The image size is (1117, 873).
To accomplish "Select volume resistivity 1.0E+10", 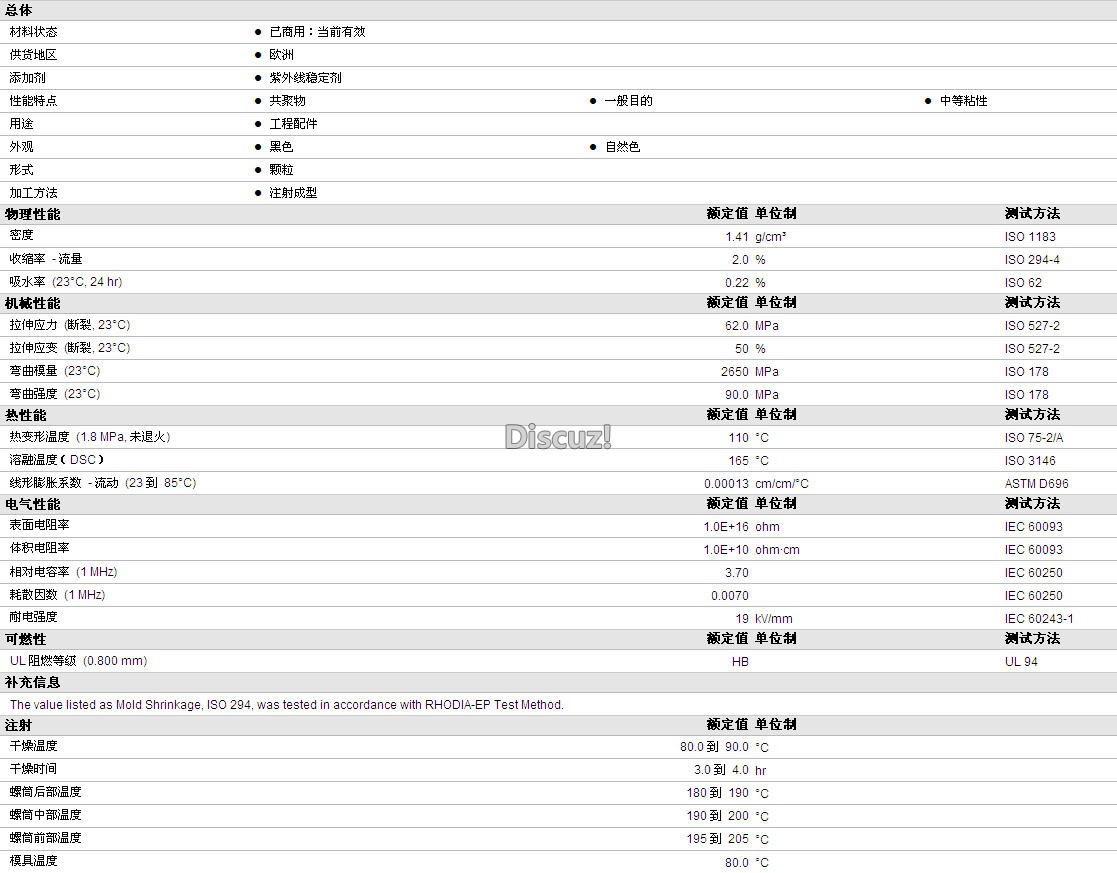I will (x=726, y=550).
